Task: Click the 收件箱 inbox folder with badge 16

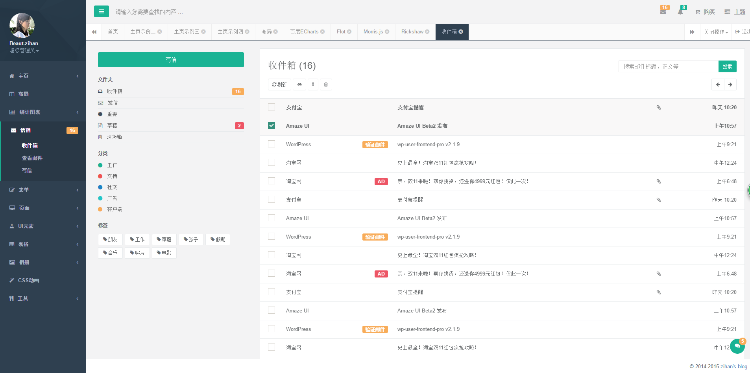Action: (171, 91)
